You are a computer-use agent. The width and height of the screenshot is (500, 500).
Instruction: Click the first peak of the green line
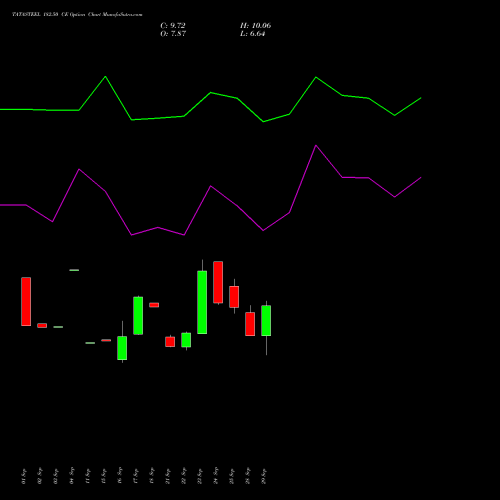tap(105, 77)
